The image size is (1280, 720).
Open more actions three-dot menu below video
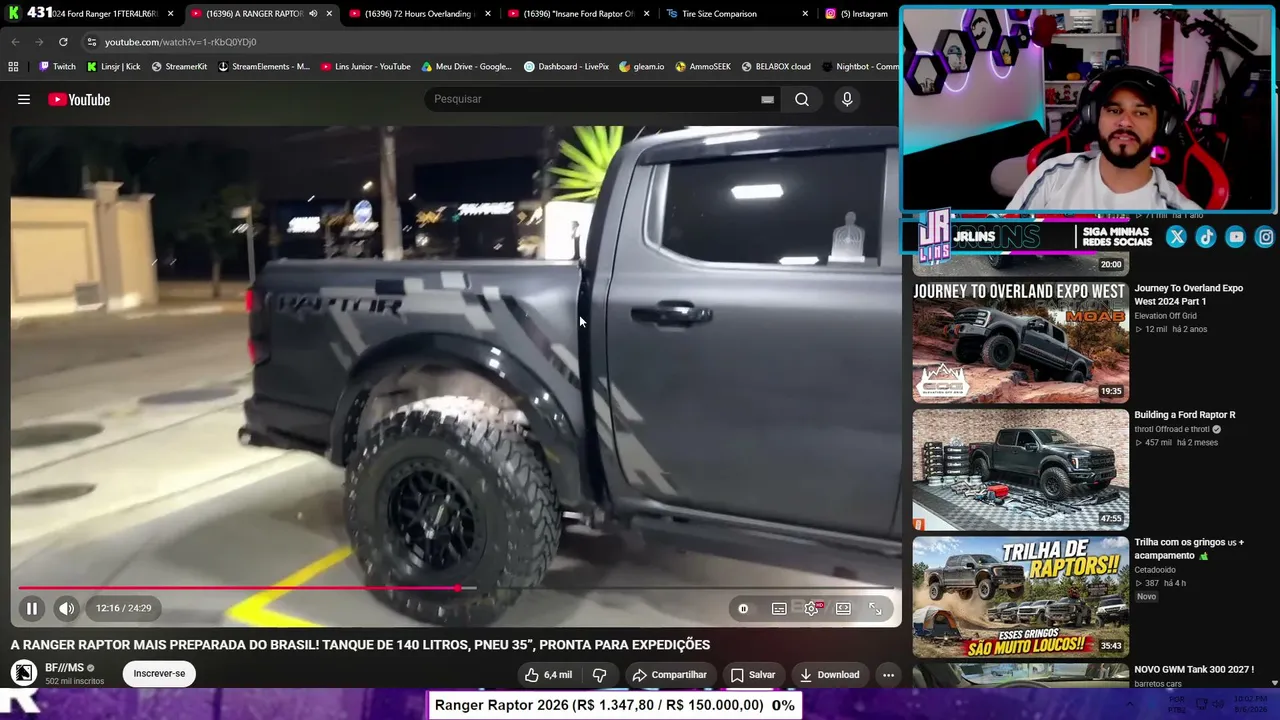[888, 675]
